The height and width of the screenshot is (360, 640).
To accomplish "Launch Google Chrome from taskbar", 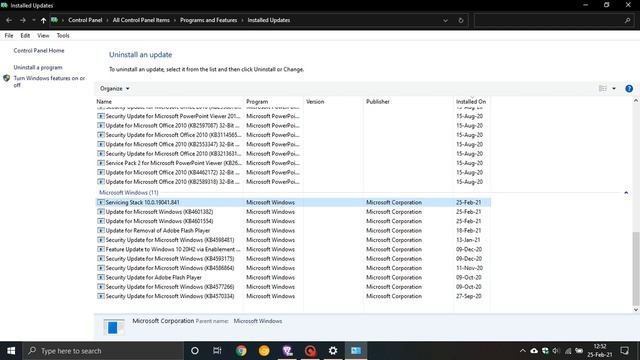I will 241,351.
